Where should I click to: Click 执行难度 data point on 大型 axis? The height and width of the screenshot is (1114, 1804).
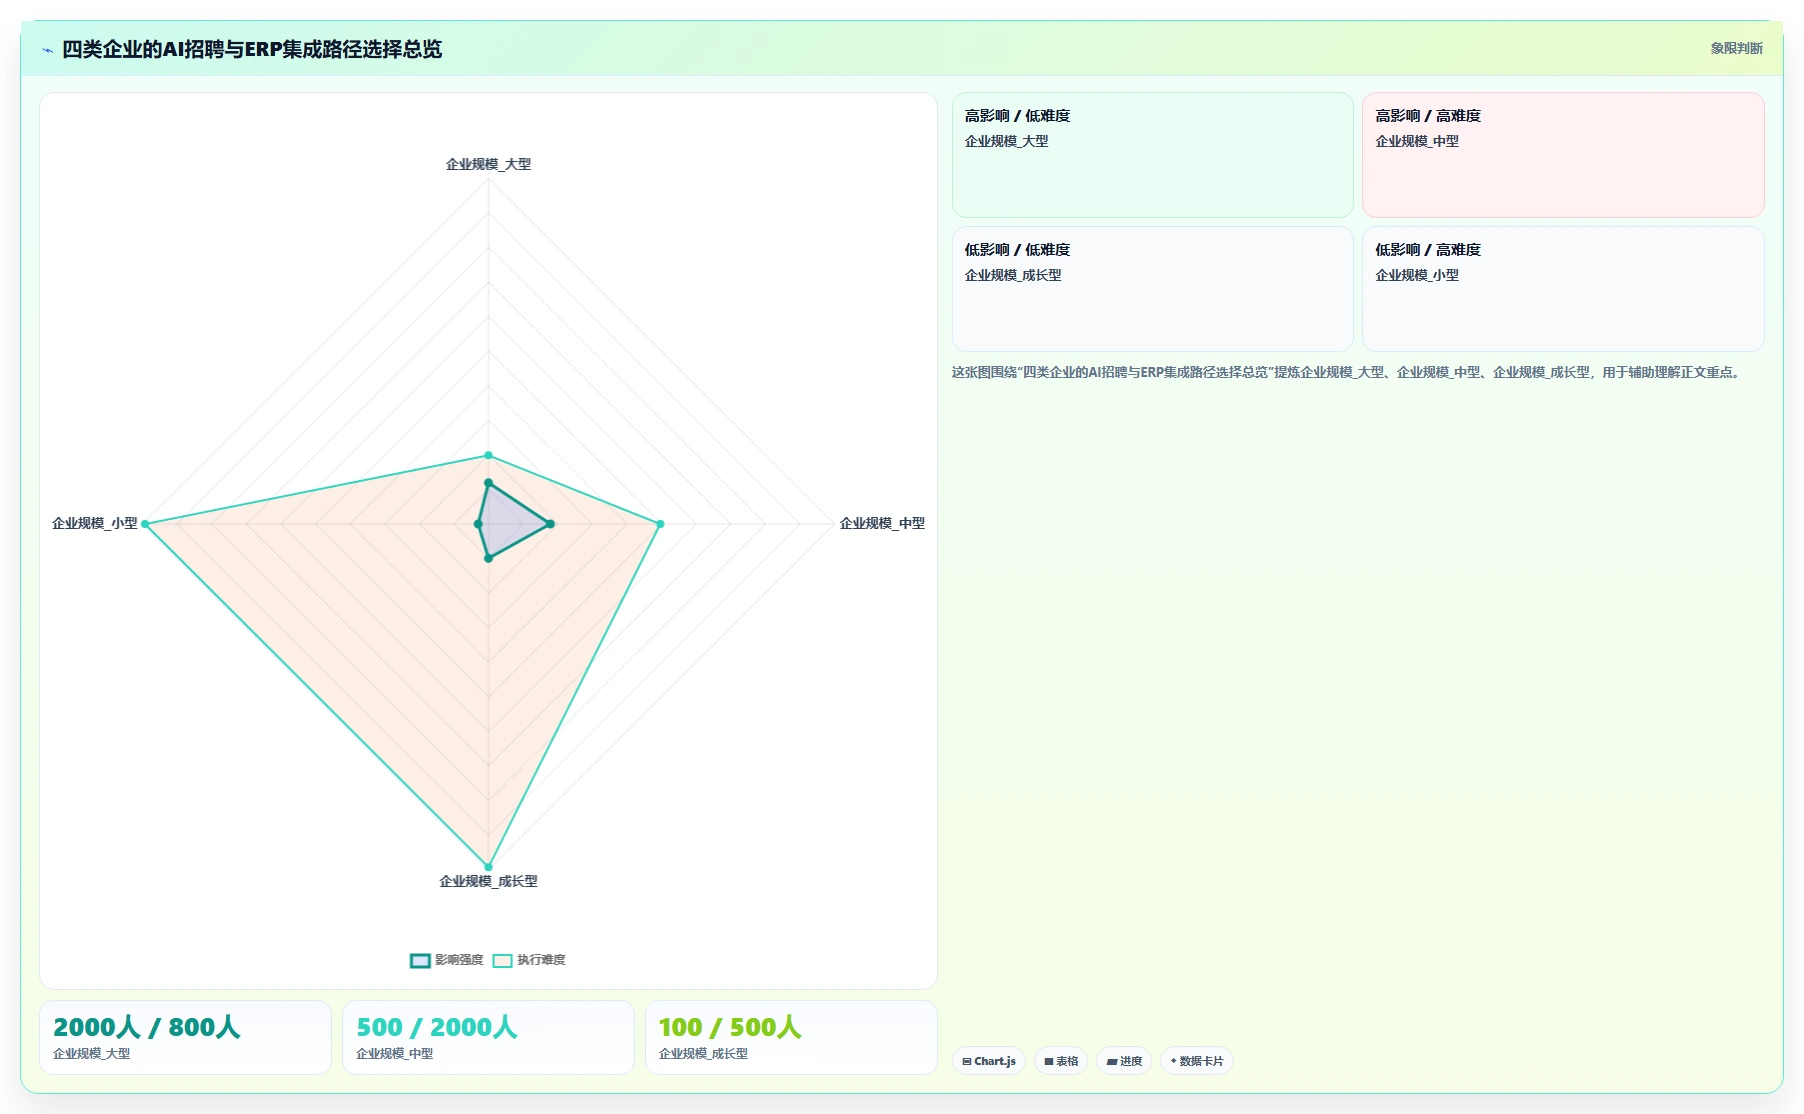(488, 455)
